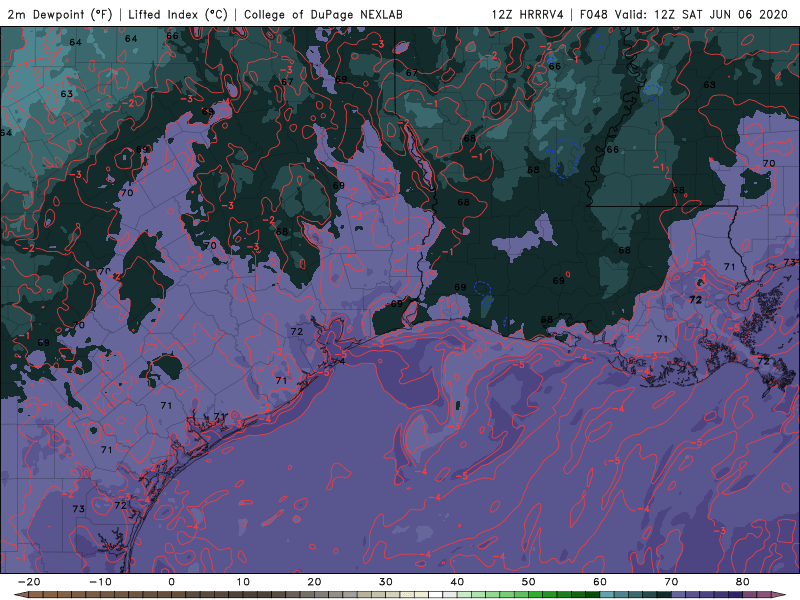Viewport: 800px width, 600px height.
Task: Click the "30" colorbar tick label
Action: pyautogui.click(x=386, y=582)
